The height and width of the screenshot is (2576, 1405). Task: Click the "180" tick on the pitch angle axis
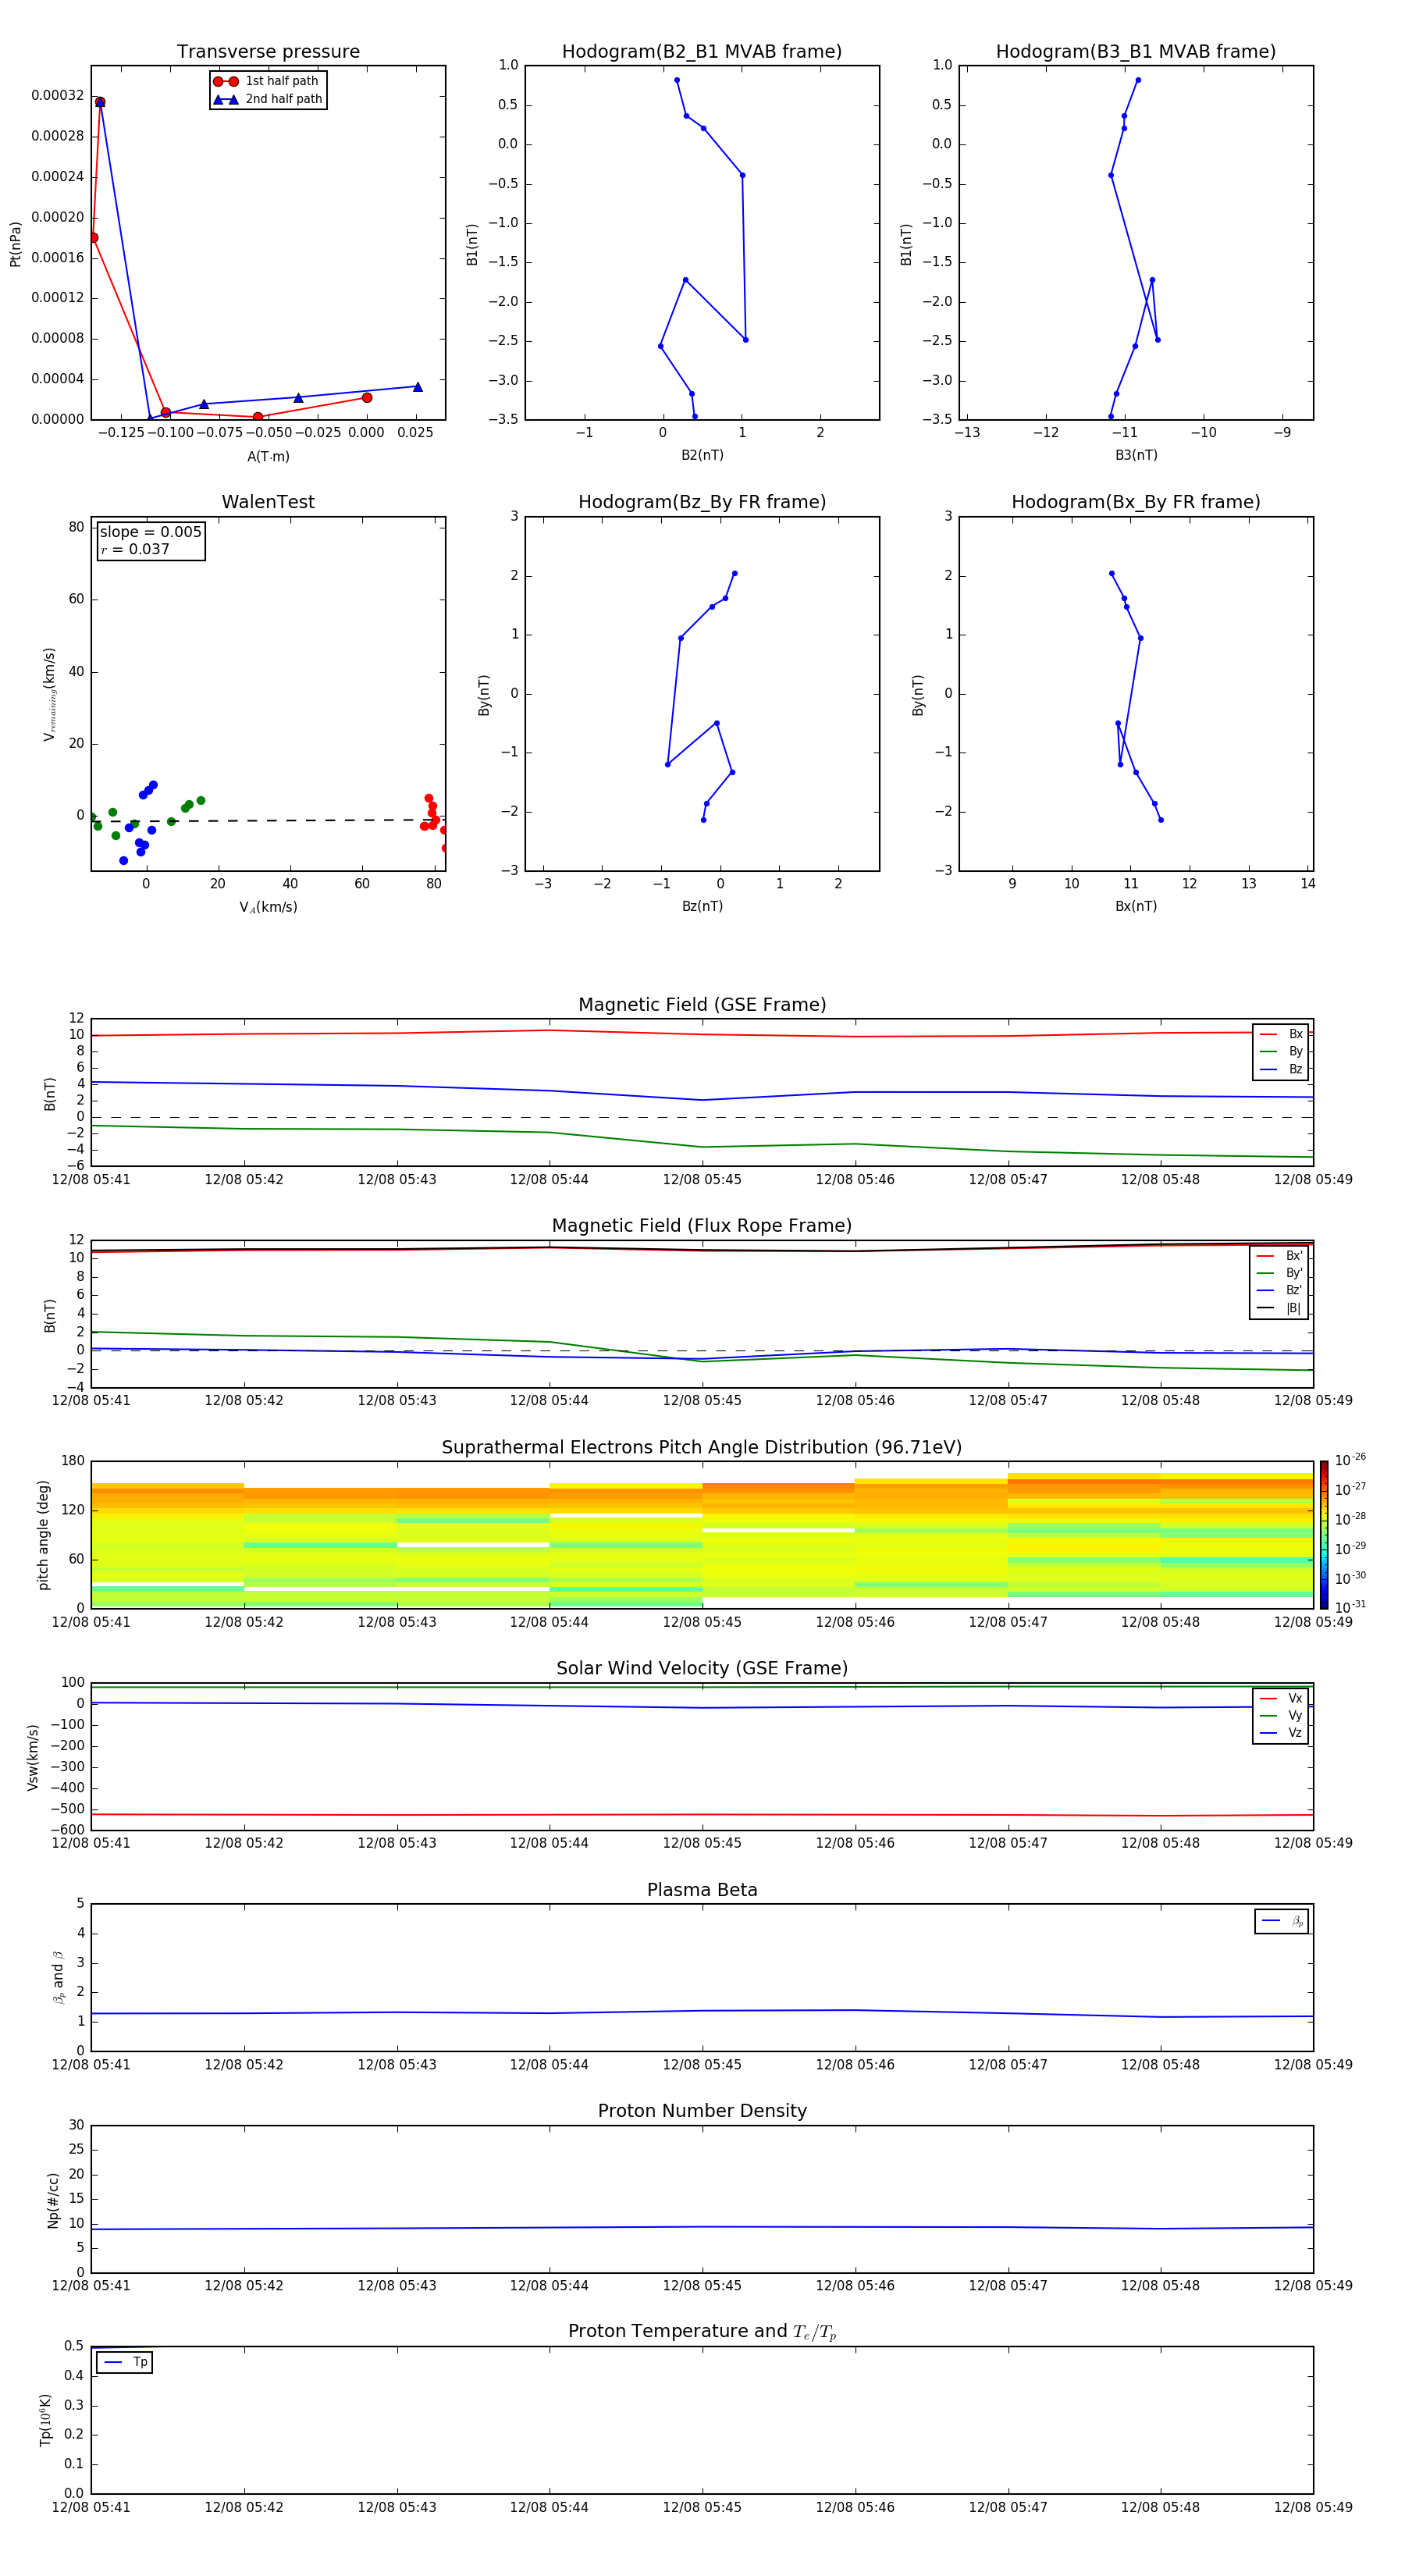point(73,1461)
